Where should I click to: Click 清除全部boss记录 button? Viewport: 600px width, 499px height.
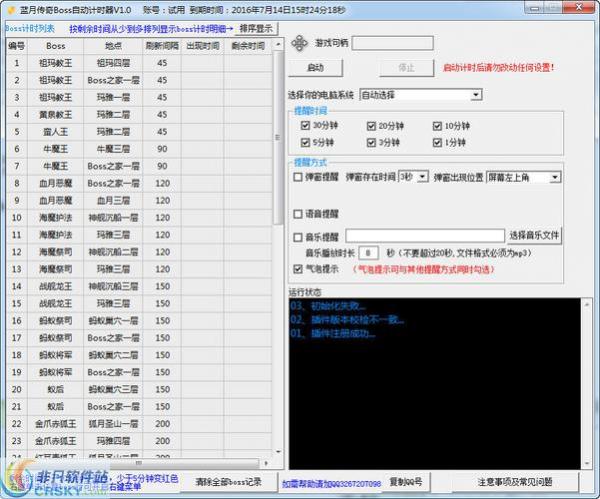(x=228, y=482)
